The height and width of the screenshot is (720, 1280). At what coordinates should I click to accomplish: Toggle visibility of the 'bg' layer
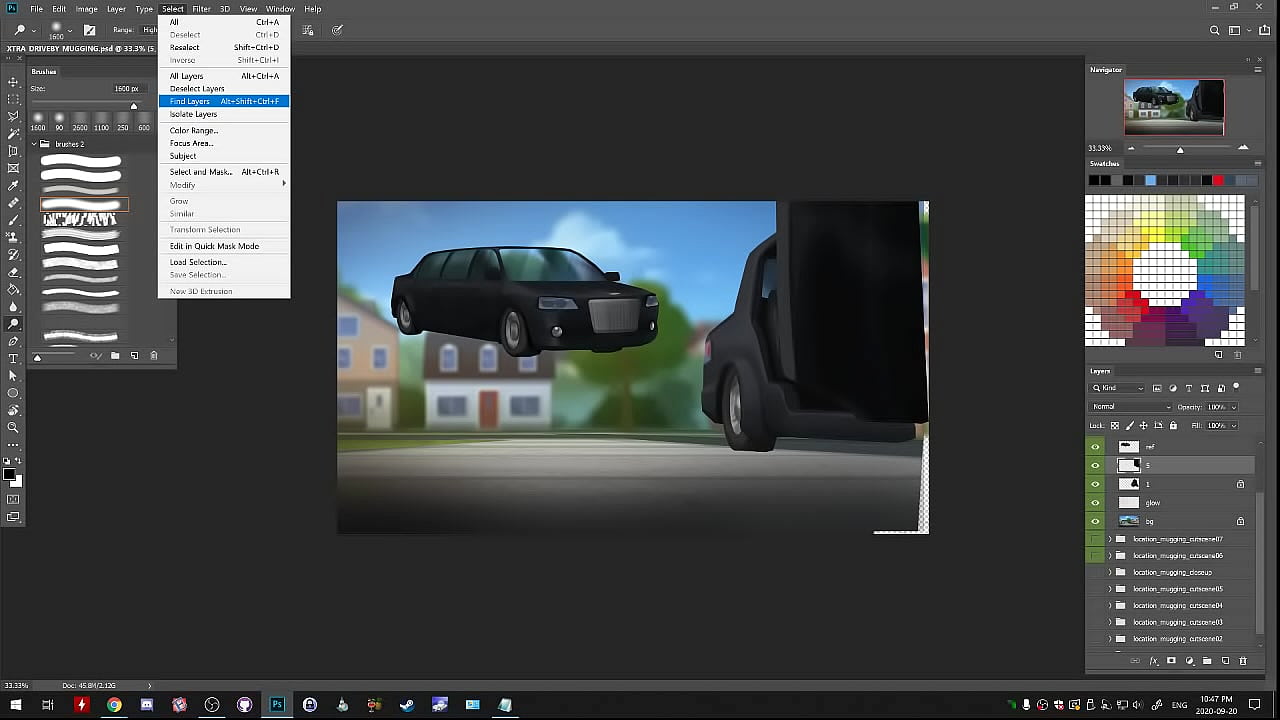point(1095,521)
